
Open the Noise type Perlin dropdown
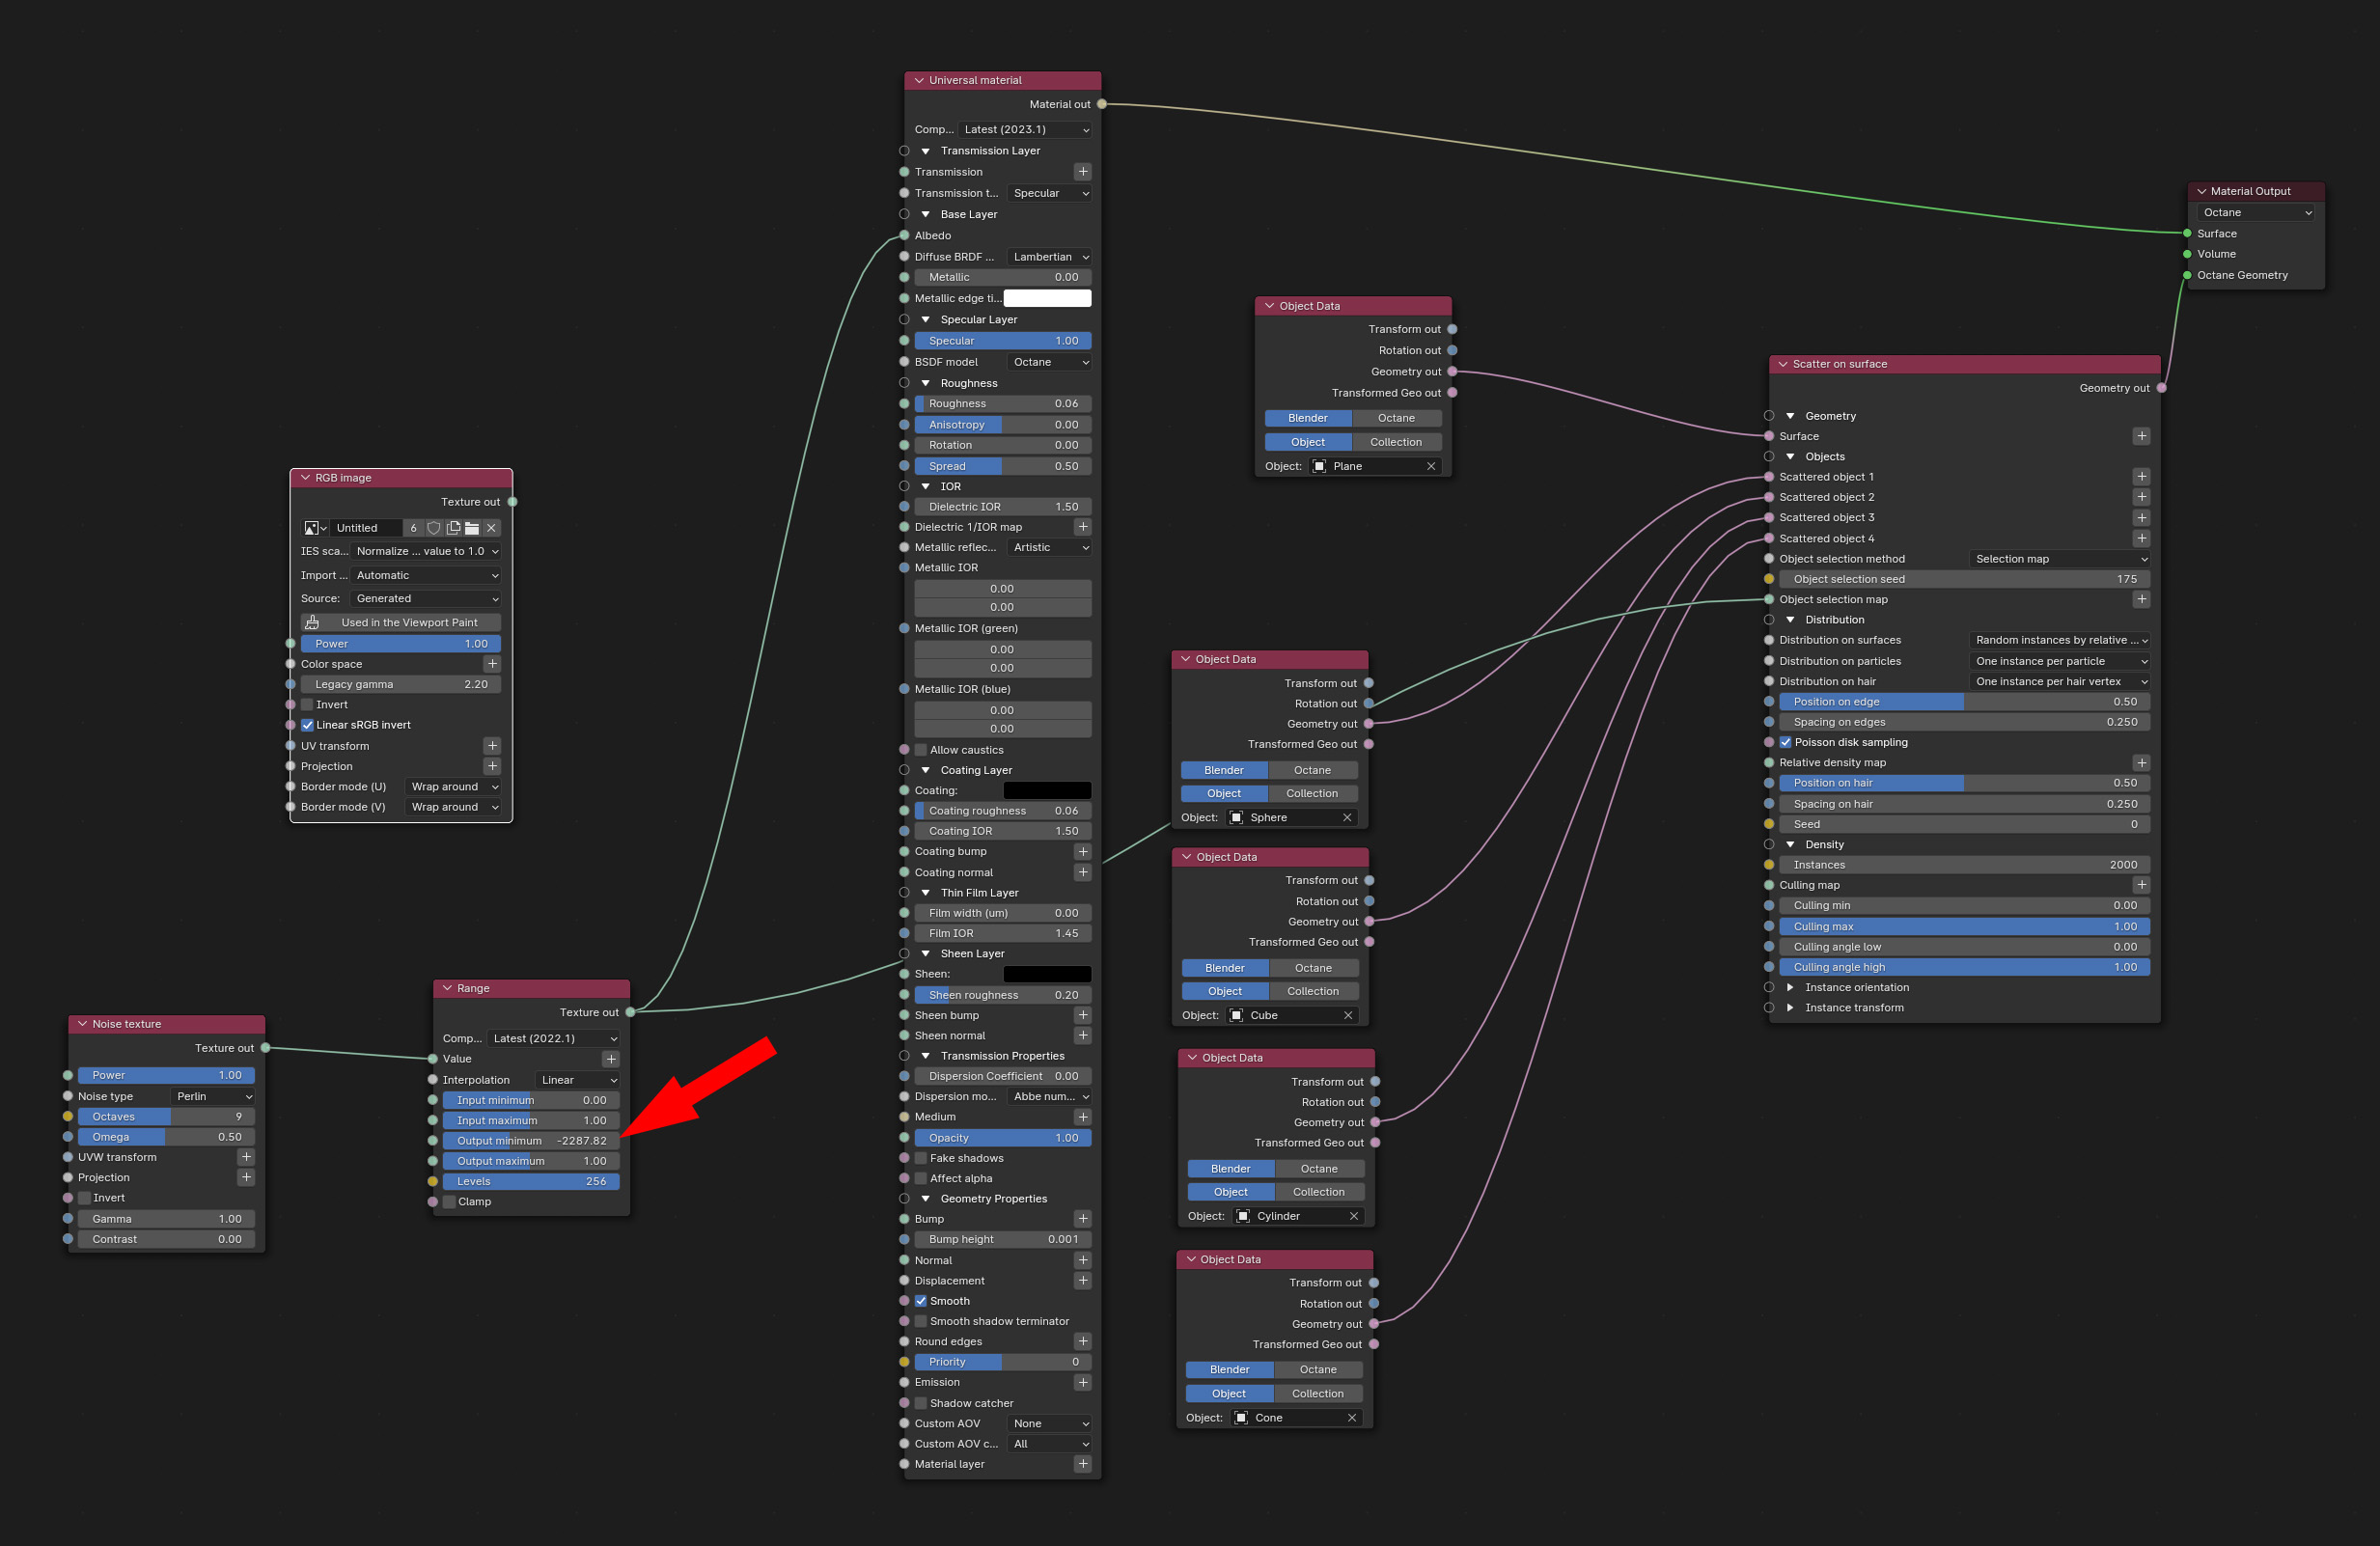[213, 1097]
